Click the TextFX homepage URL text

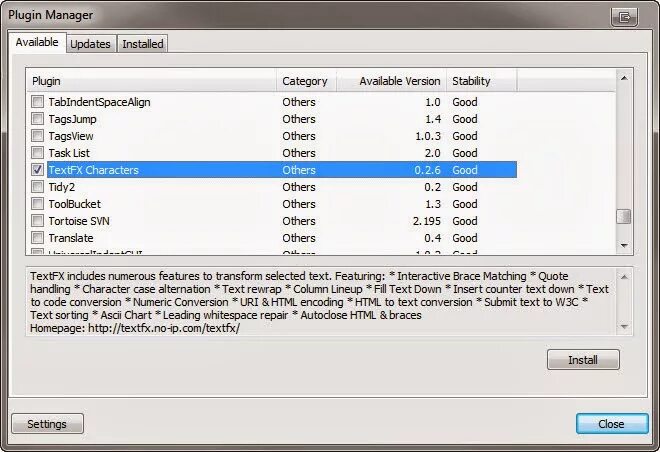(164, 328)
